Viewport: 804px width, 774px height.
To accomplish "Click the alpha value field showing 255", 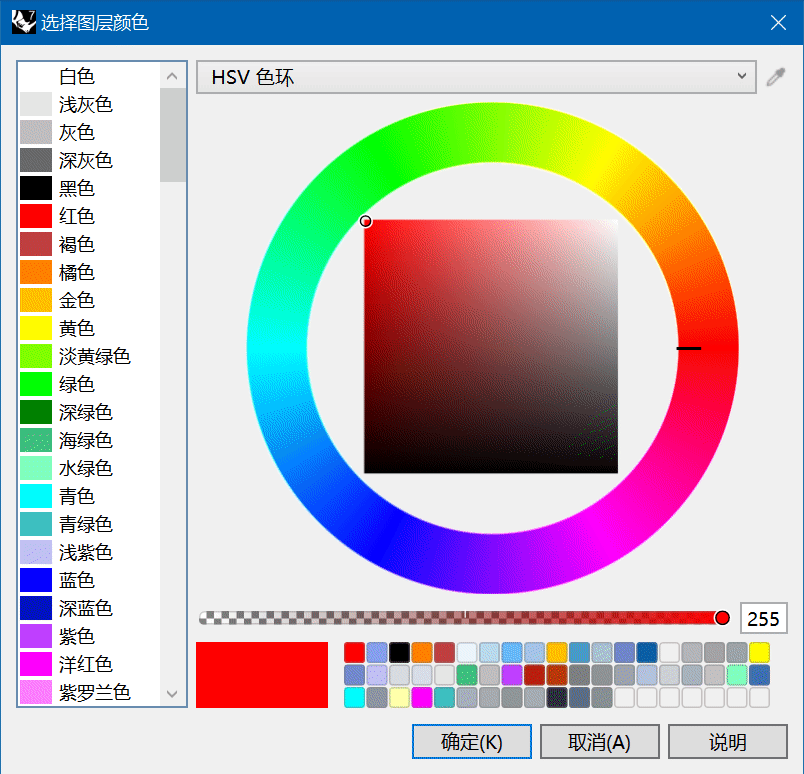I will (763, 618).
